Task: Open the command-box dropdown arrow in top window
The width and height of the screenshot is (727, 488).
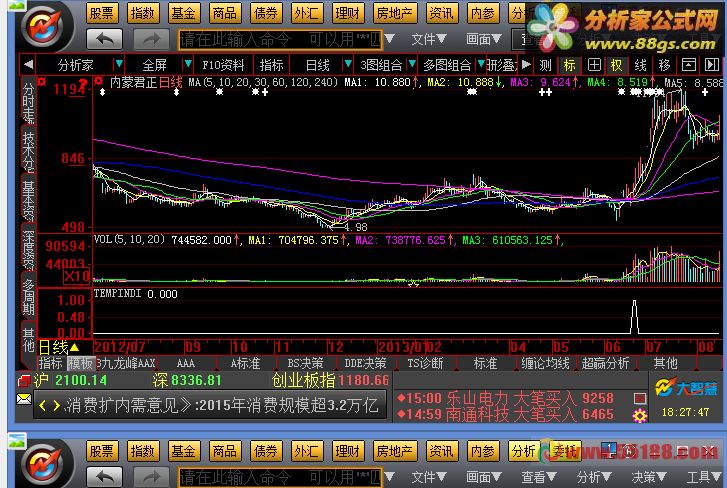Action: click(x=389, y=39)
